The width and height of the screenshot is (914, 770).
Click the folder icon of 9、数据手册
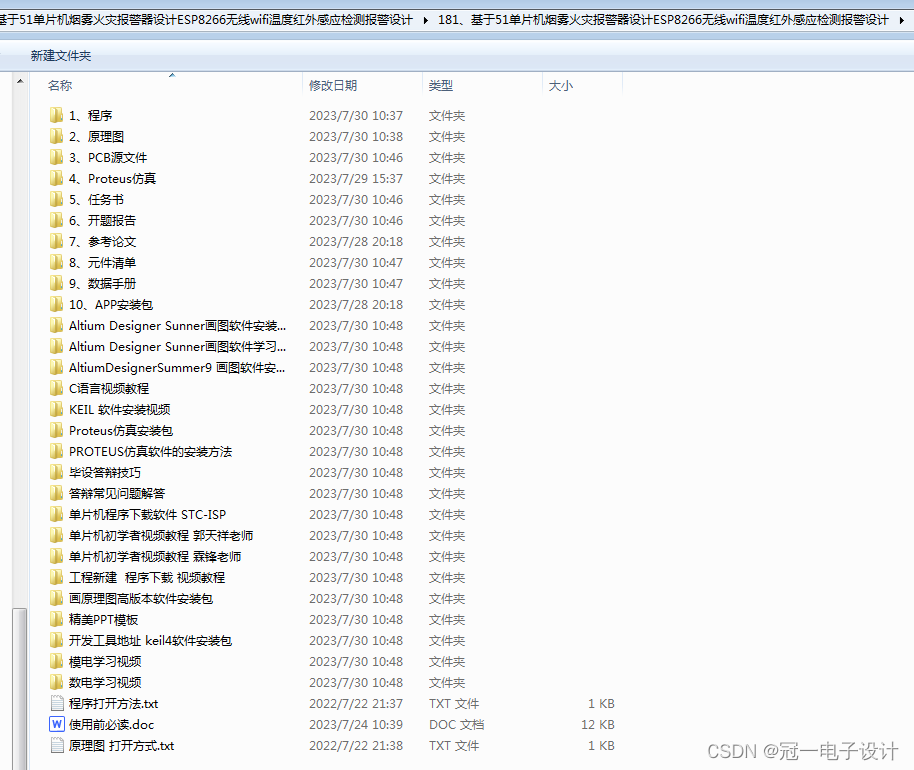click(x=57, y=283)
